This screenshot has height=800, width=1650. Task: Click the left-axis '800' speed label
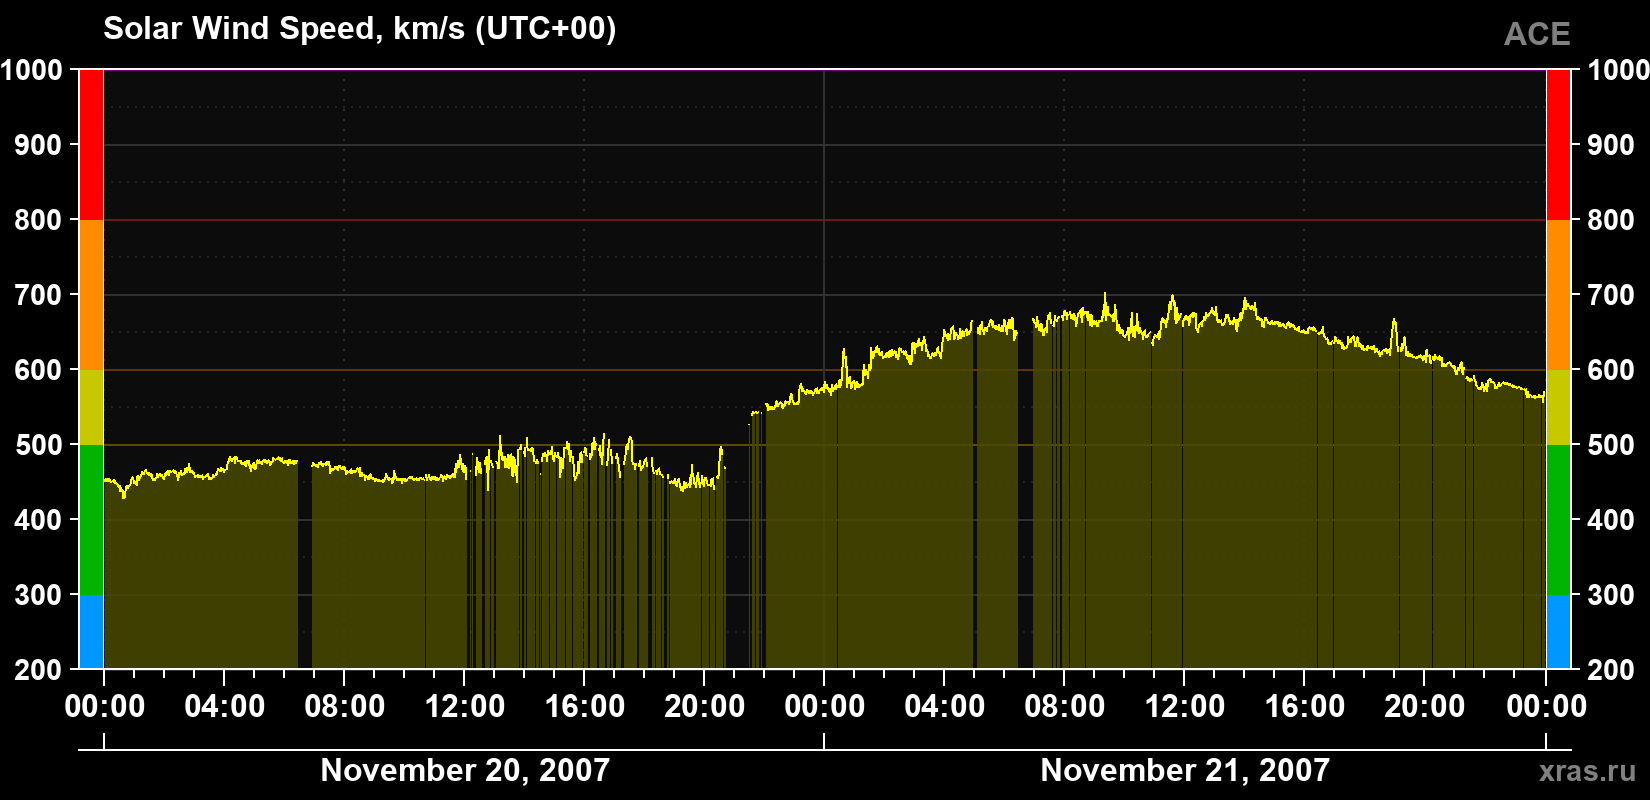[39, 220]
